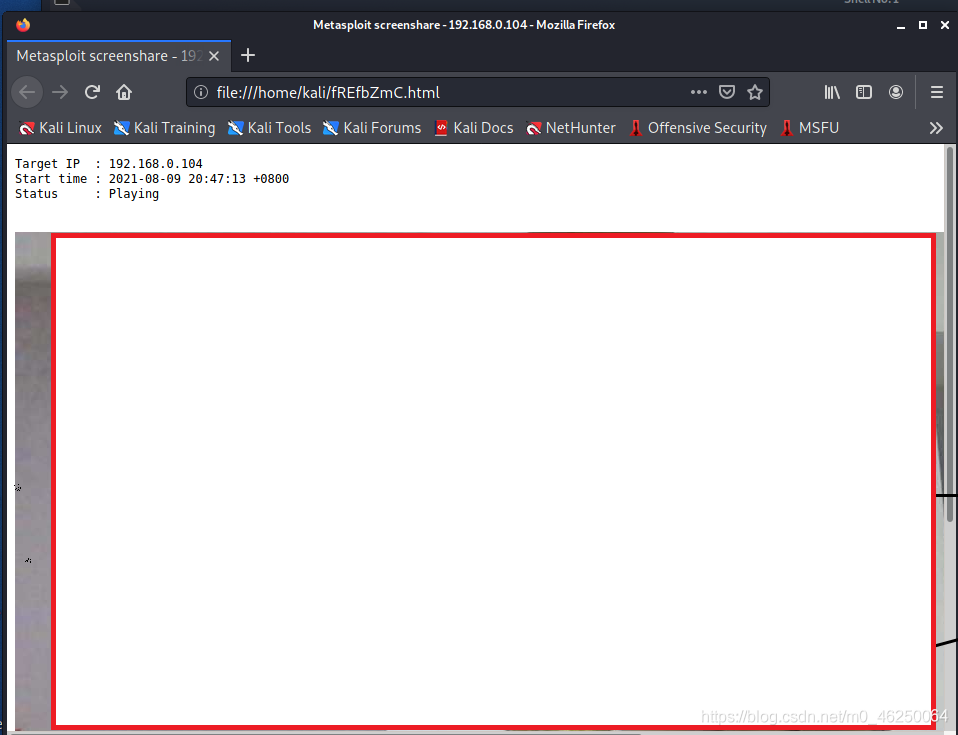Close the Metasploit screenshare tab
This screenshot has height=735, width=958.
(214, 56)
